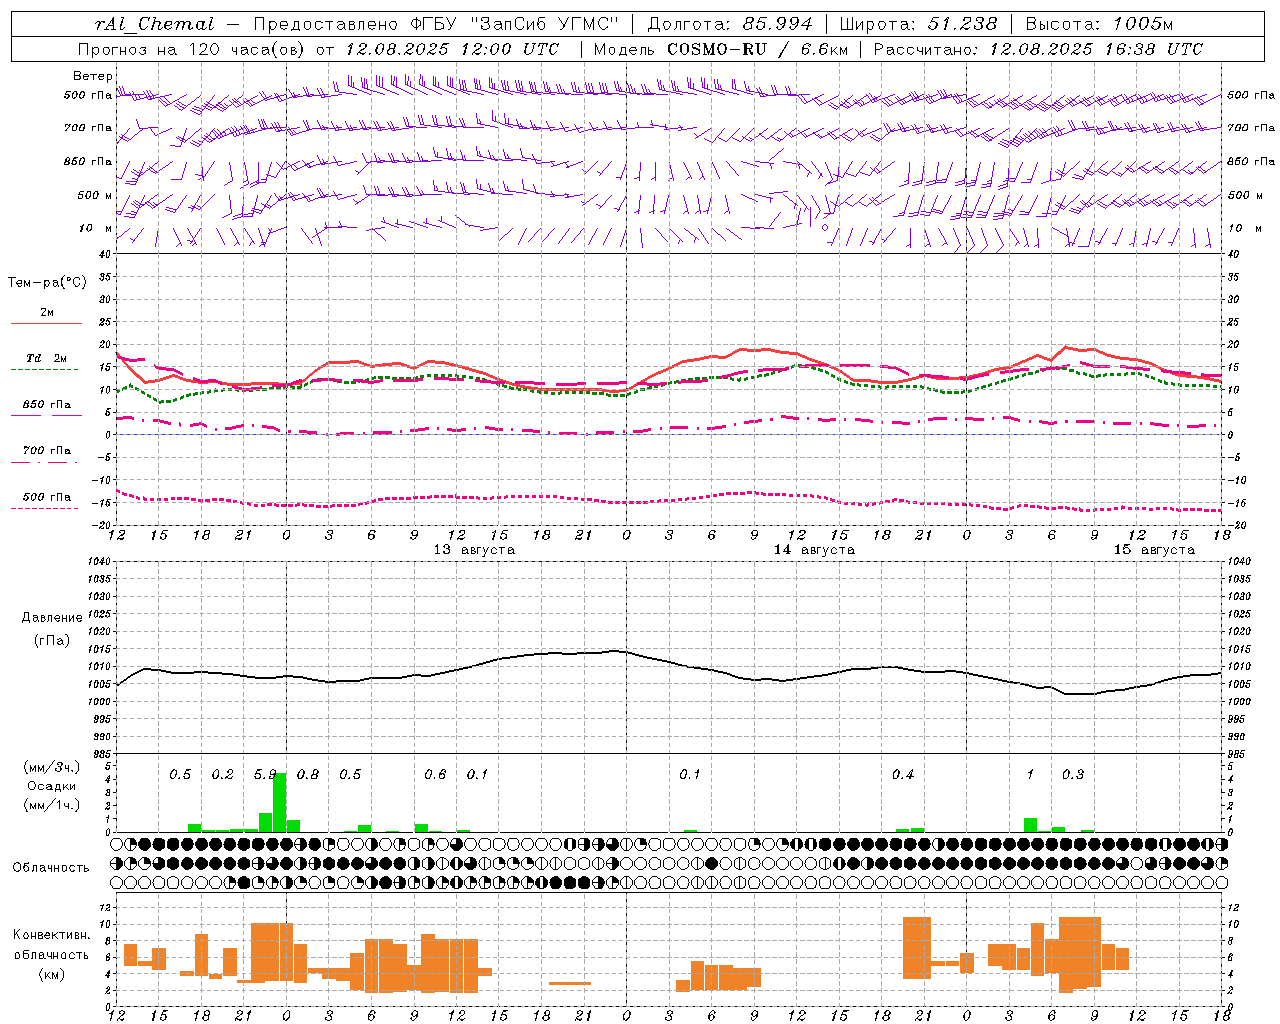The image size is (1280, 1024).
Task: Click the 850 гПа temperature legend entry
Action: pos(46,405)
